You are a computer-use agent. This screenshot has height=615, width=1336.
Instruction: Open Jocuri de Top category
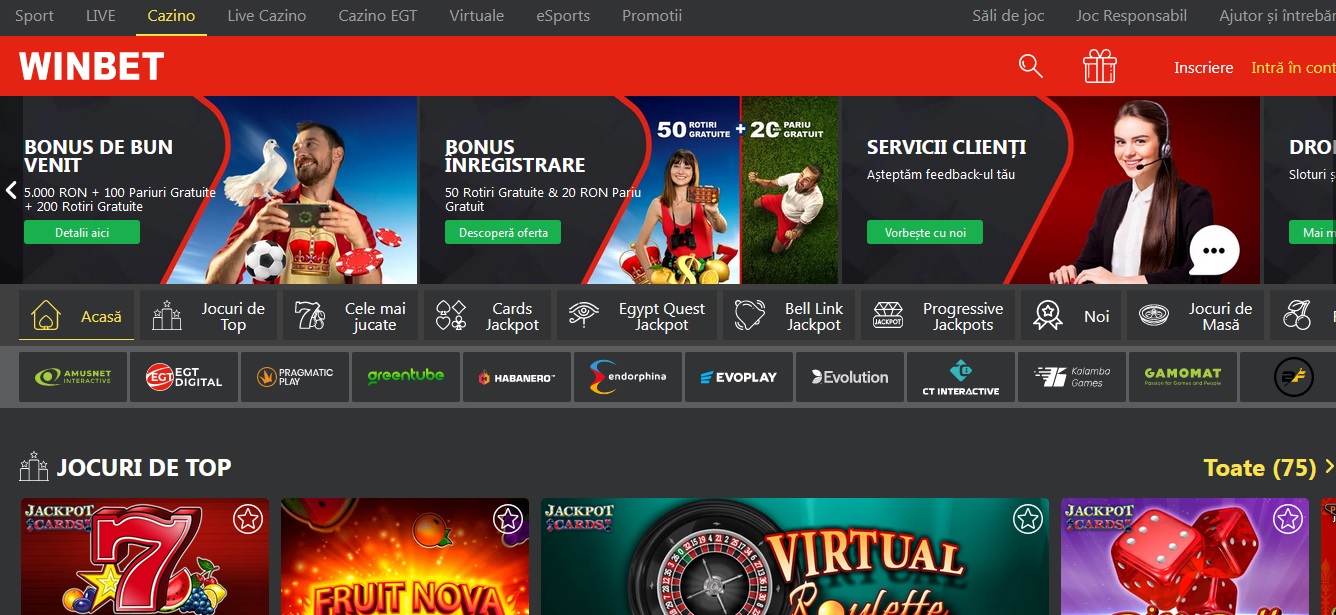(x=208, y=316)
